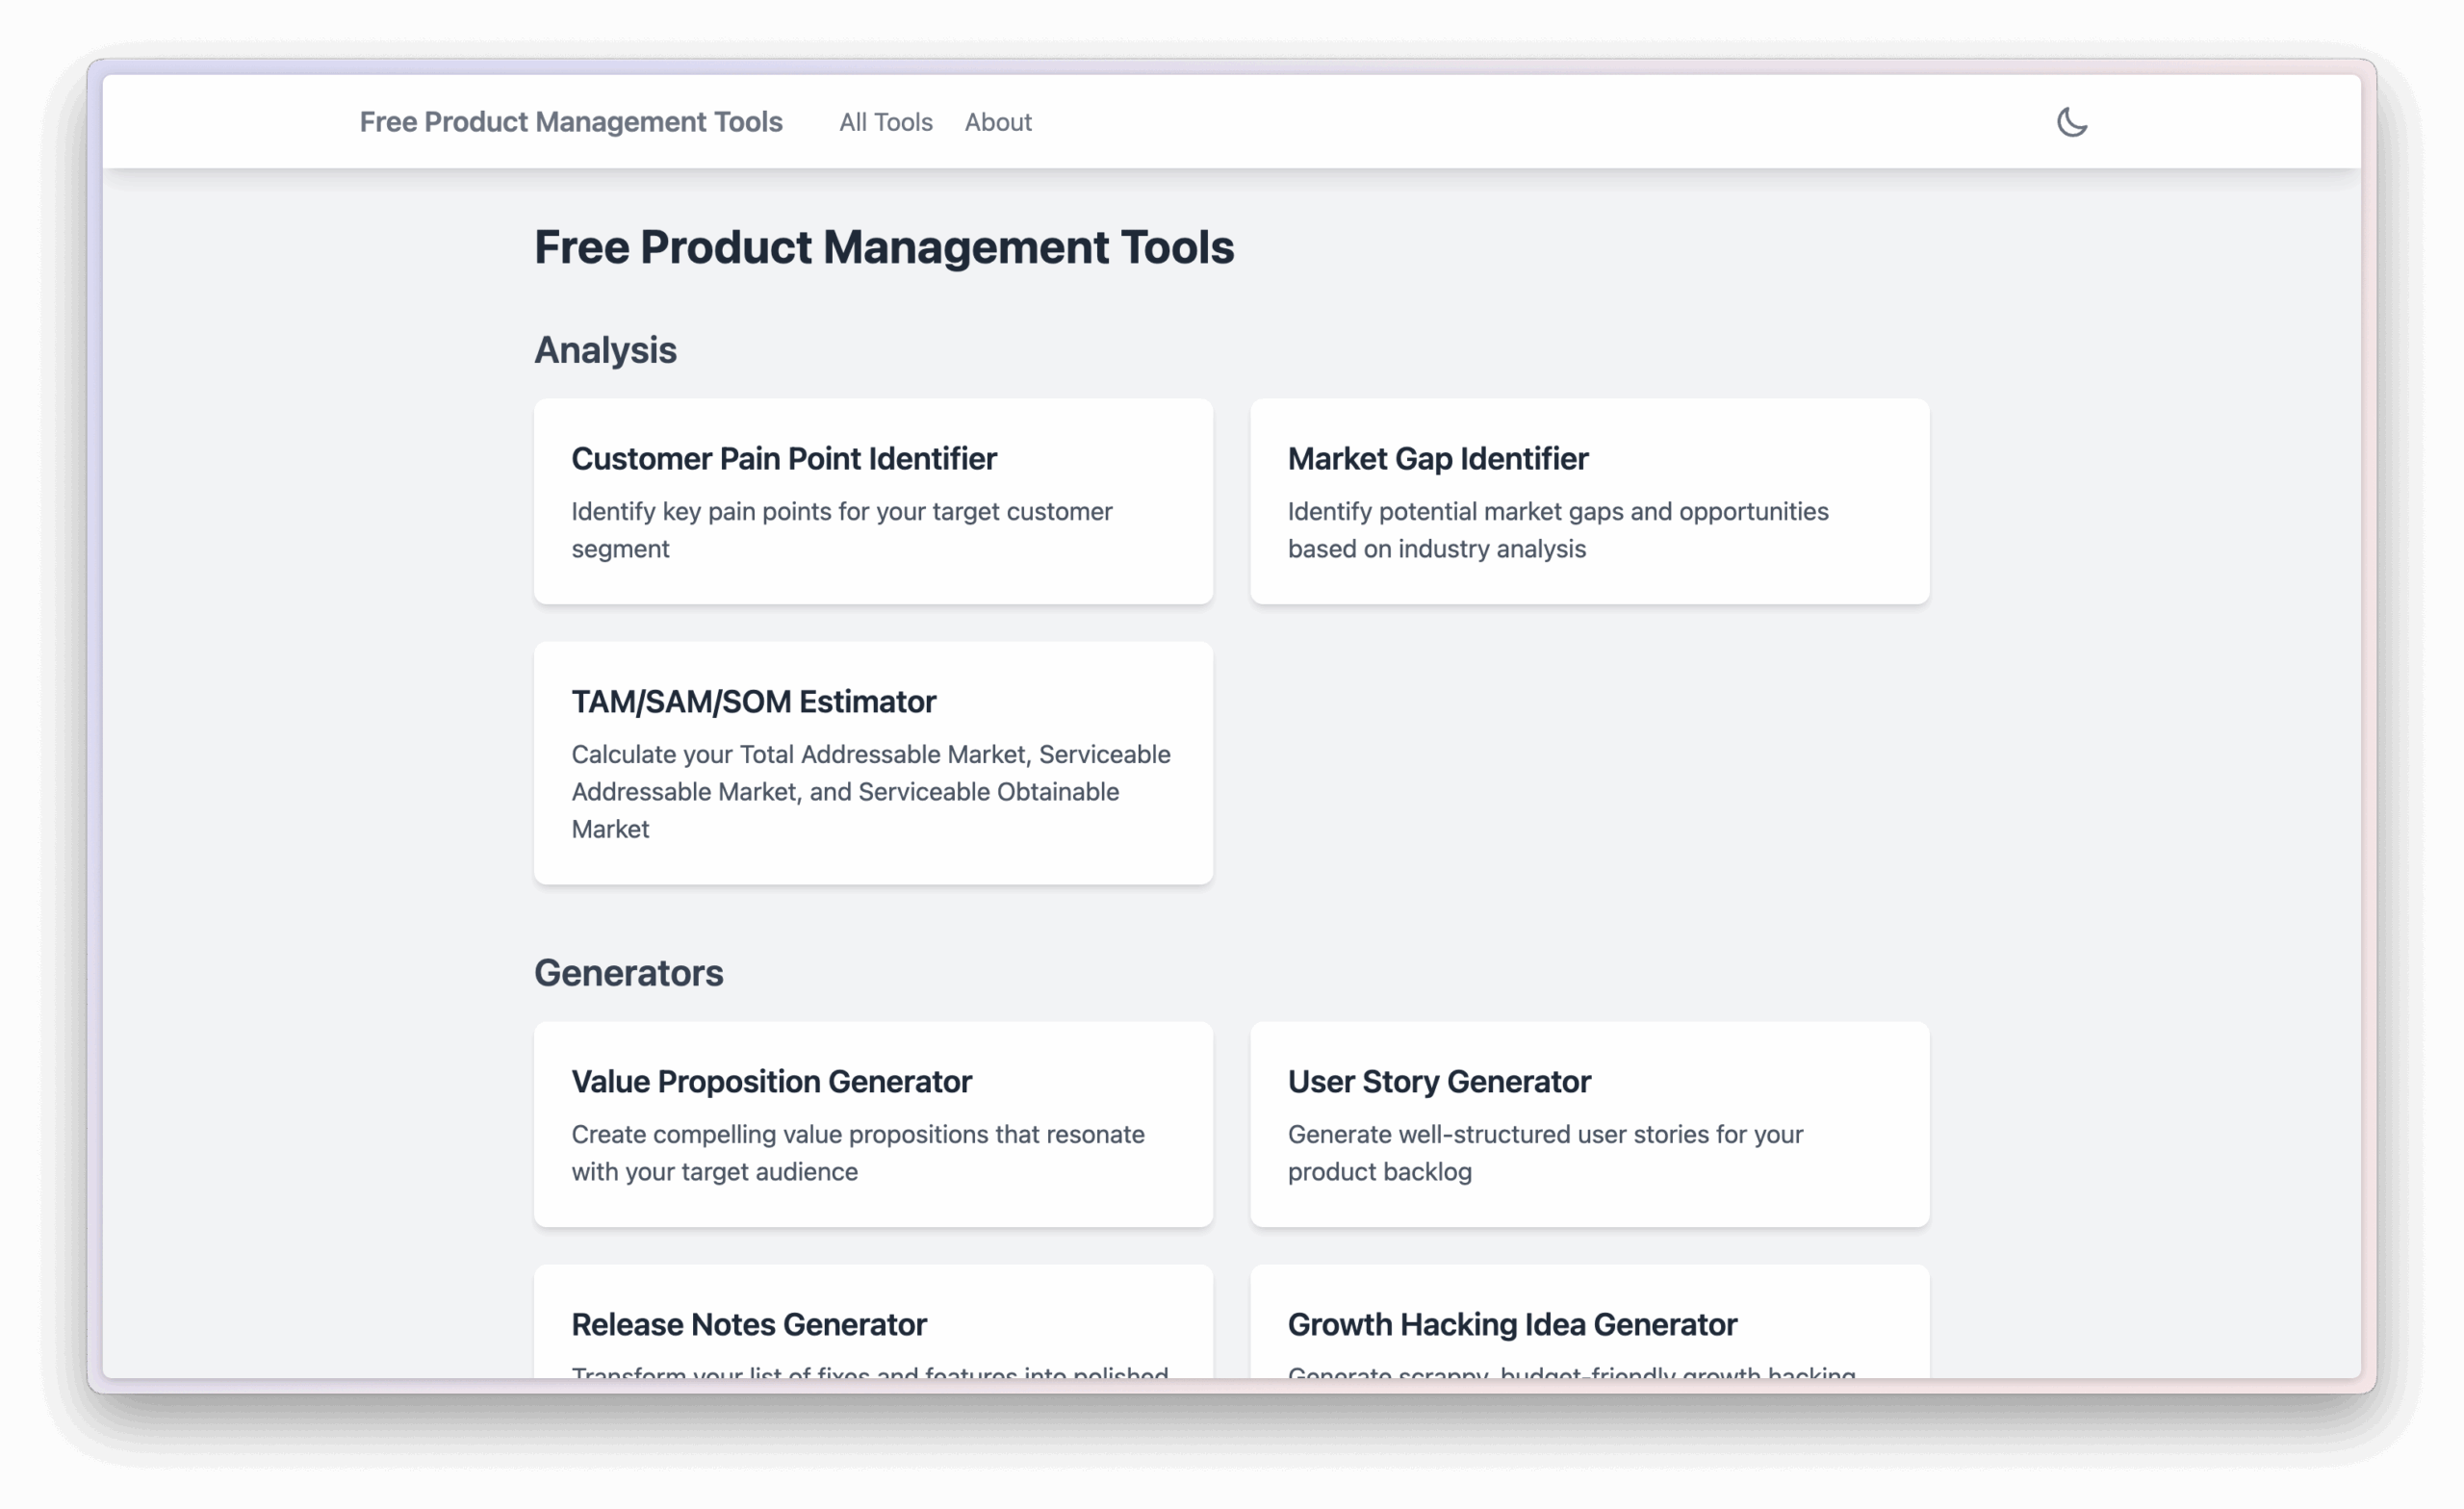Click the Free Product Management Tools home link
Viewport: 2464px width, 1509px height.
click(x=571, y=122)
